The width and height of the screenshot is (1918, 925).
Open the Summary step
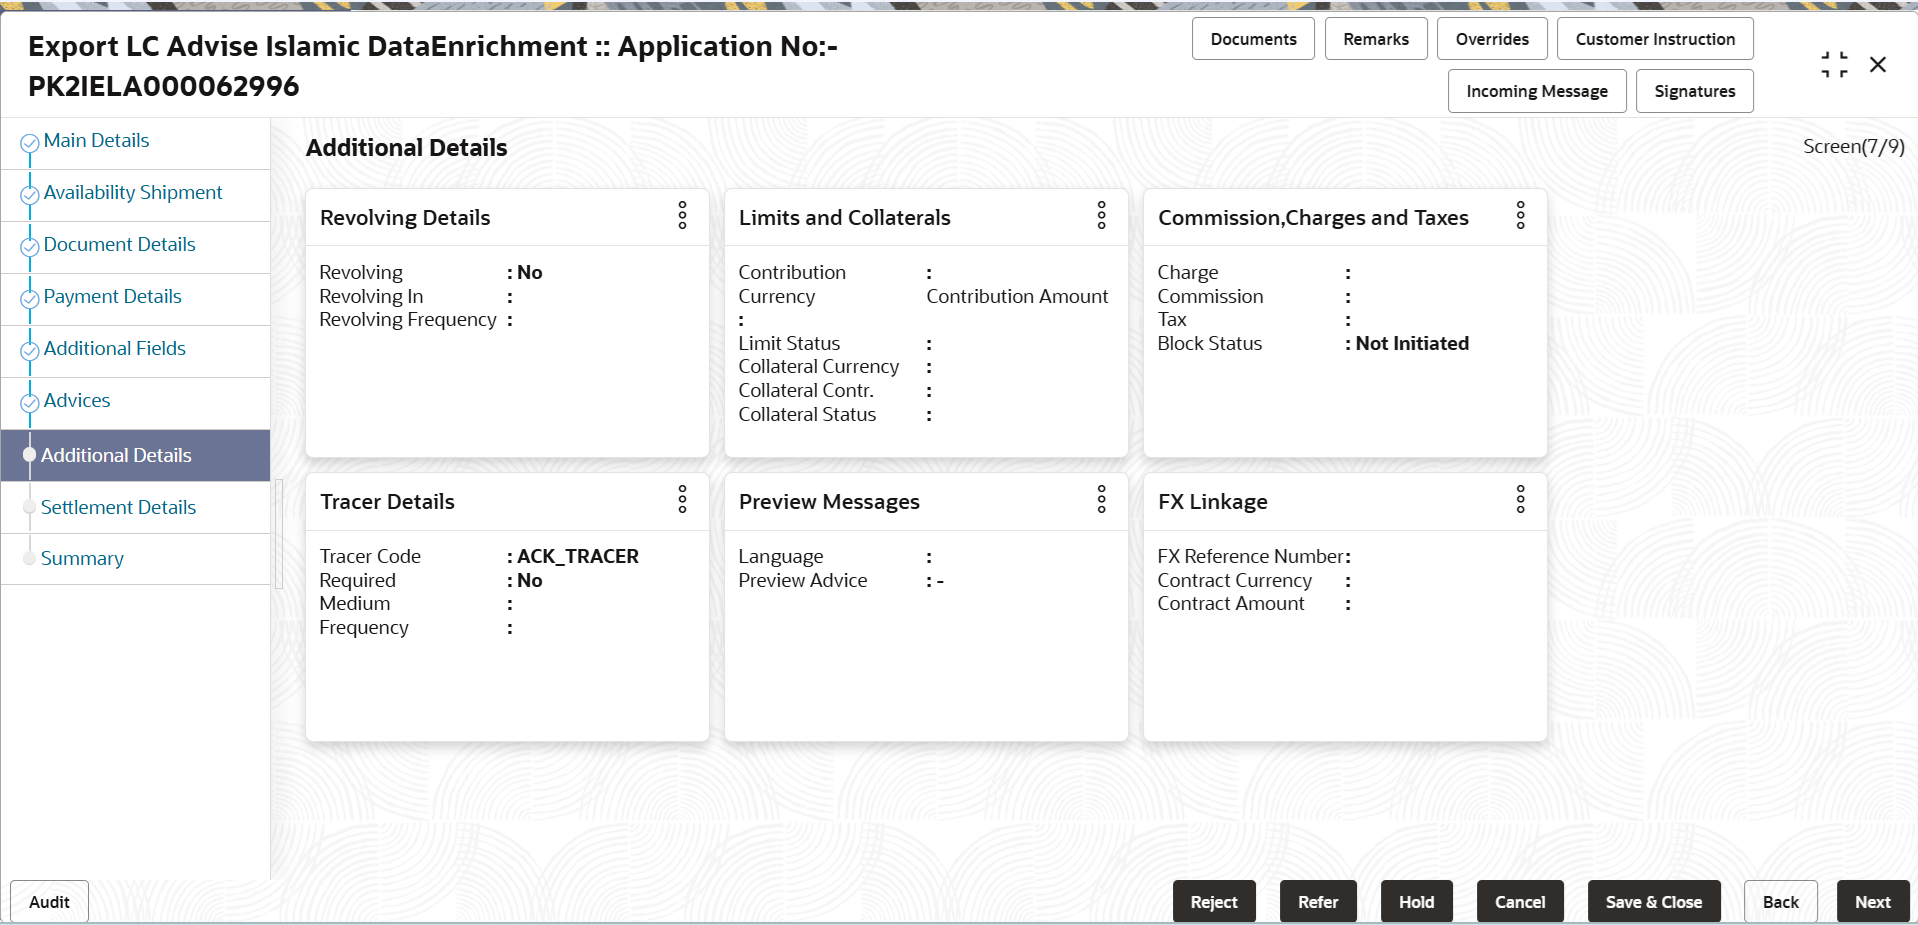pos(82,559)
